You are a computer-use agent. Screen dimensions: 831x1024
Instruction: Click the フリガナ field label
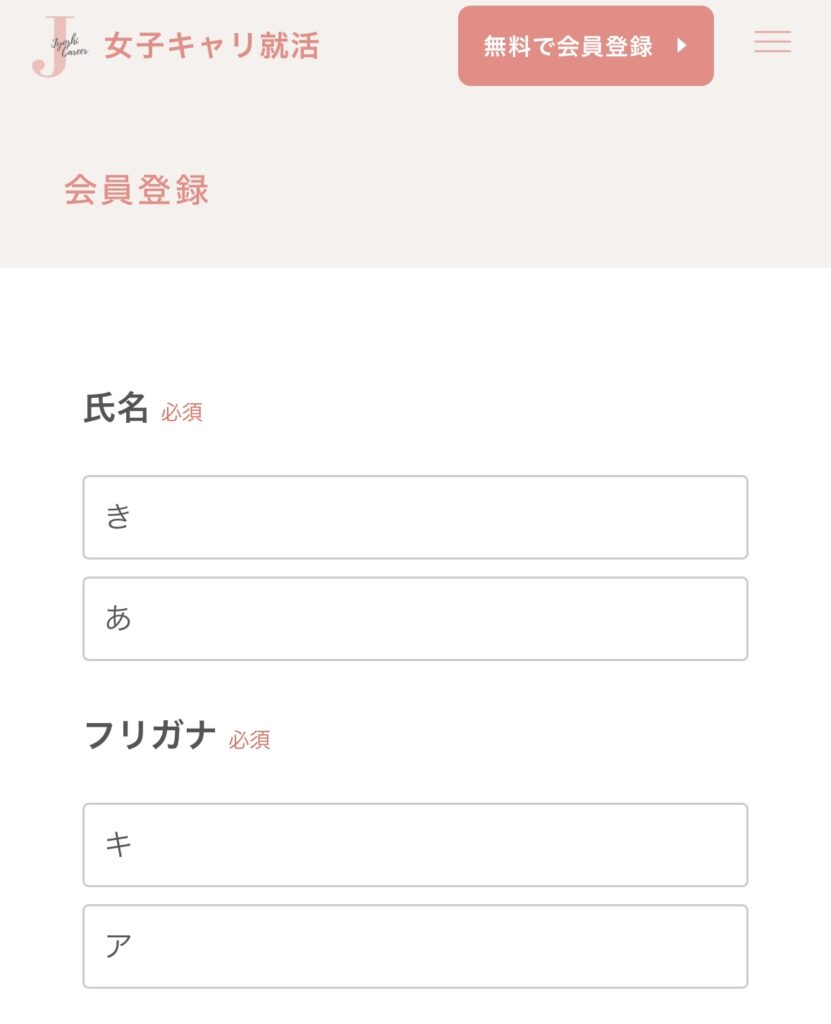[150, 736]
